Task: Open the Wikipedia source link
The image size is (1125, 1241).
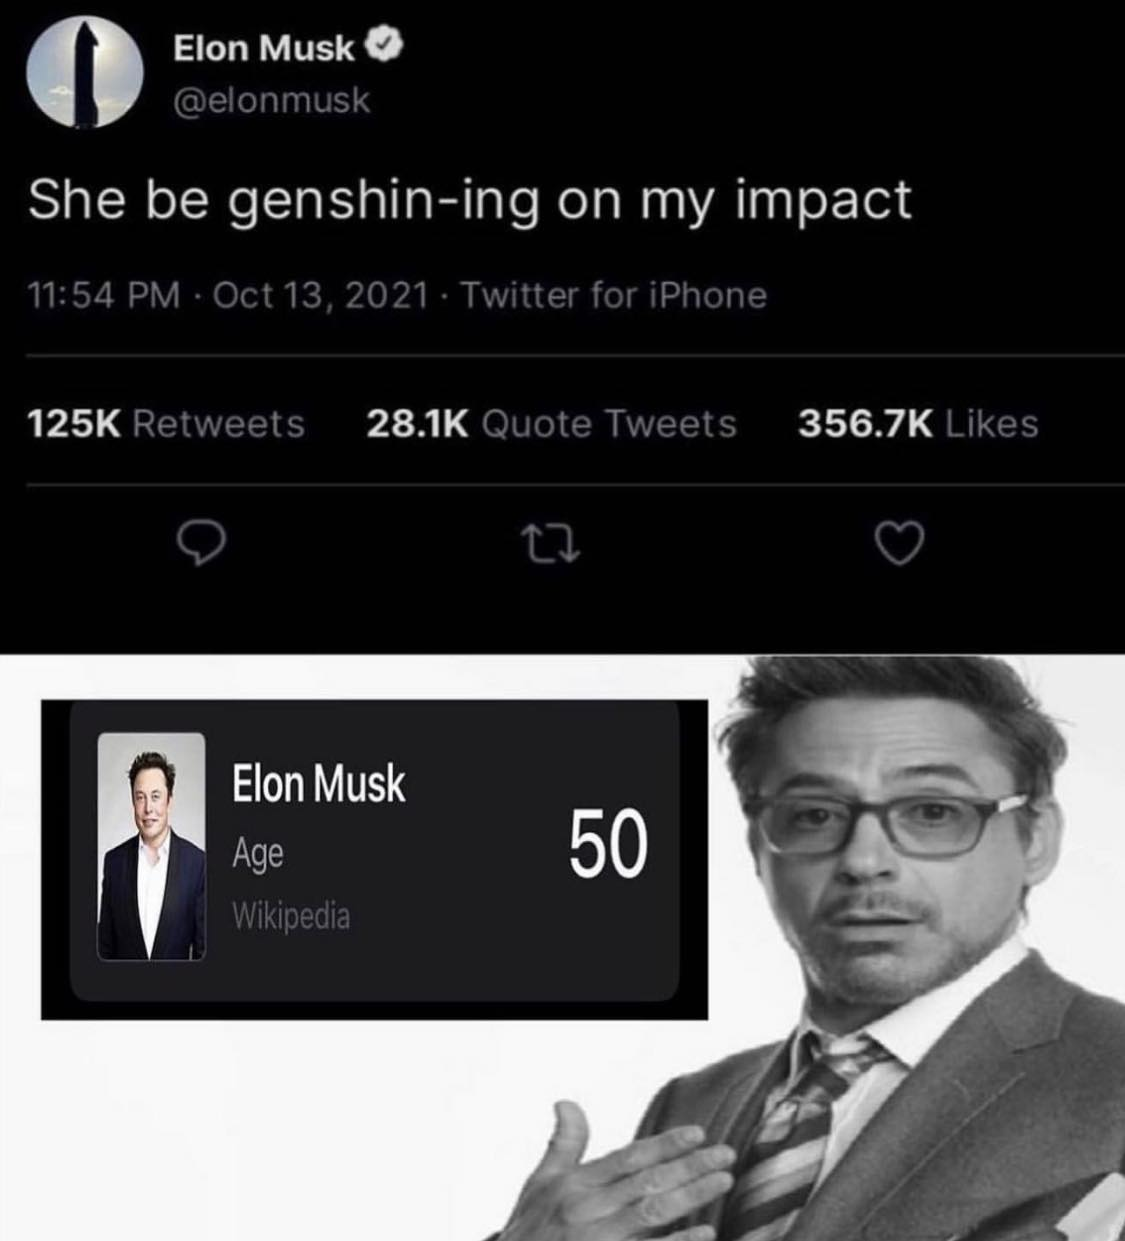Action: coord(291,915)
